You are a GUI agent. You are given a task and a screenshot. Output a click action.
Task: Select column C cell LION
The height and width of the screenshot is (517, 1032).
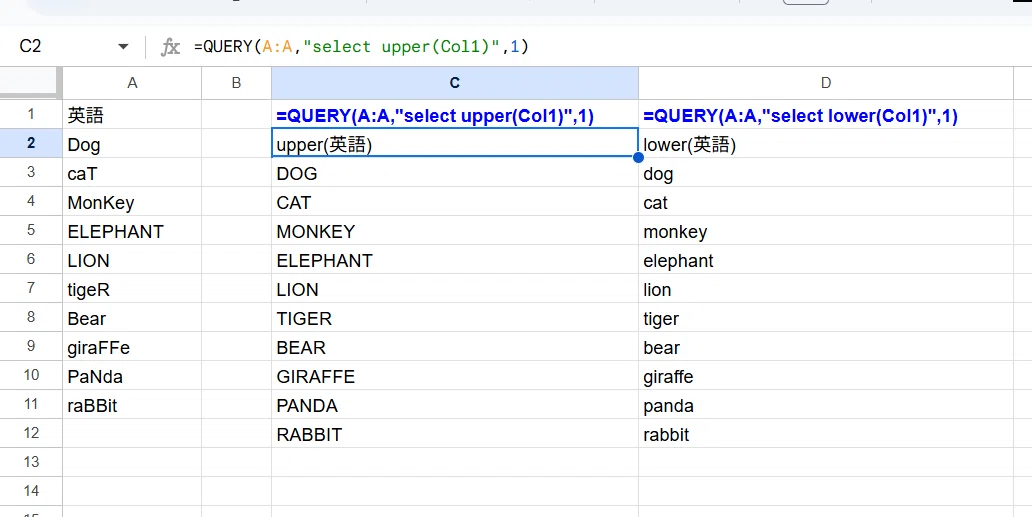[x=455, y=289]
